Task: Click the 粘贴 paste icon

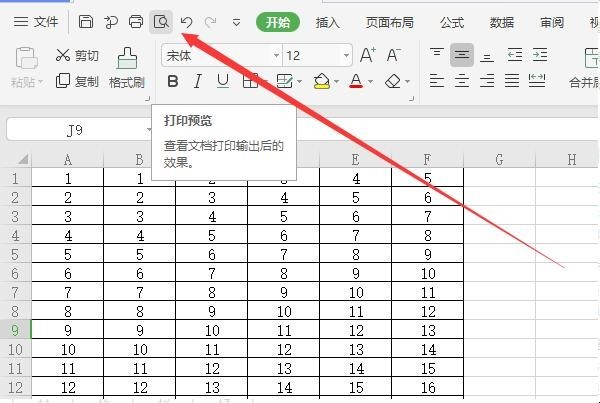Action: tap(26, 59)
